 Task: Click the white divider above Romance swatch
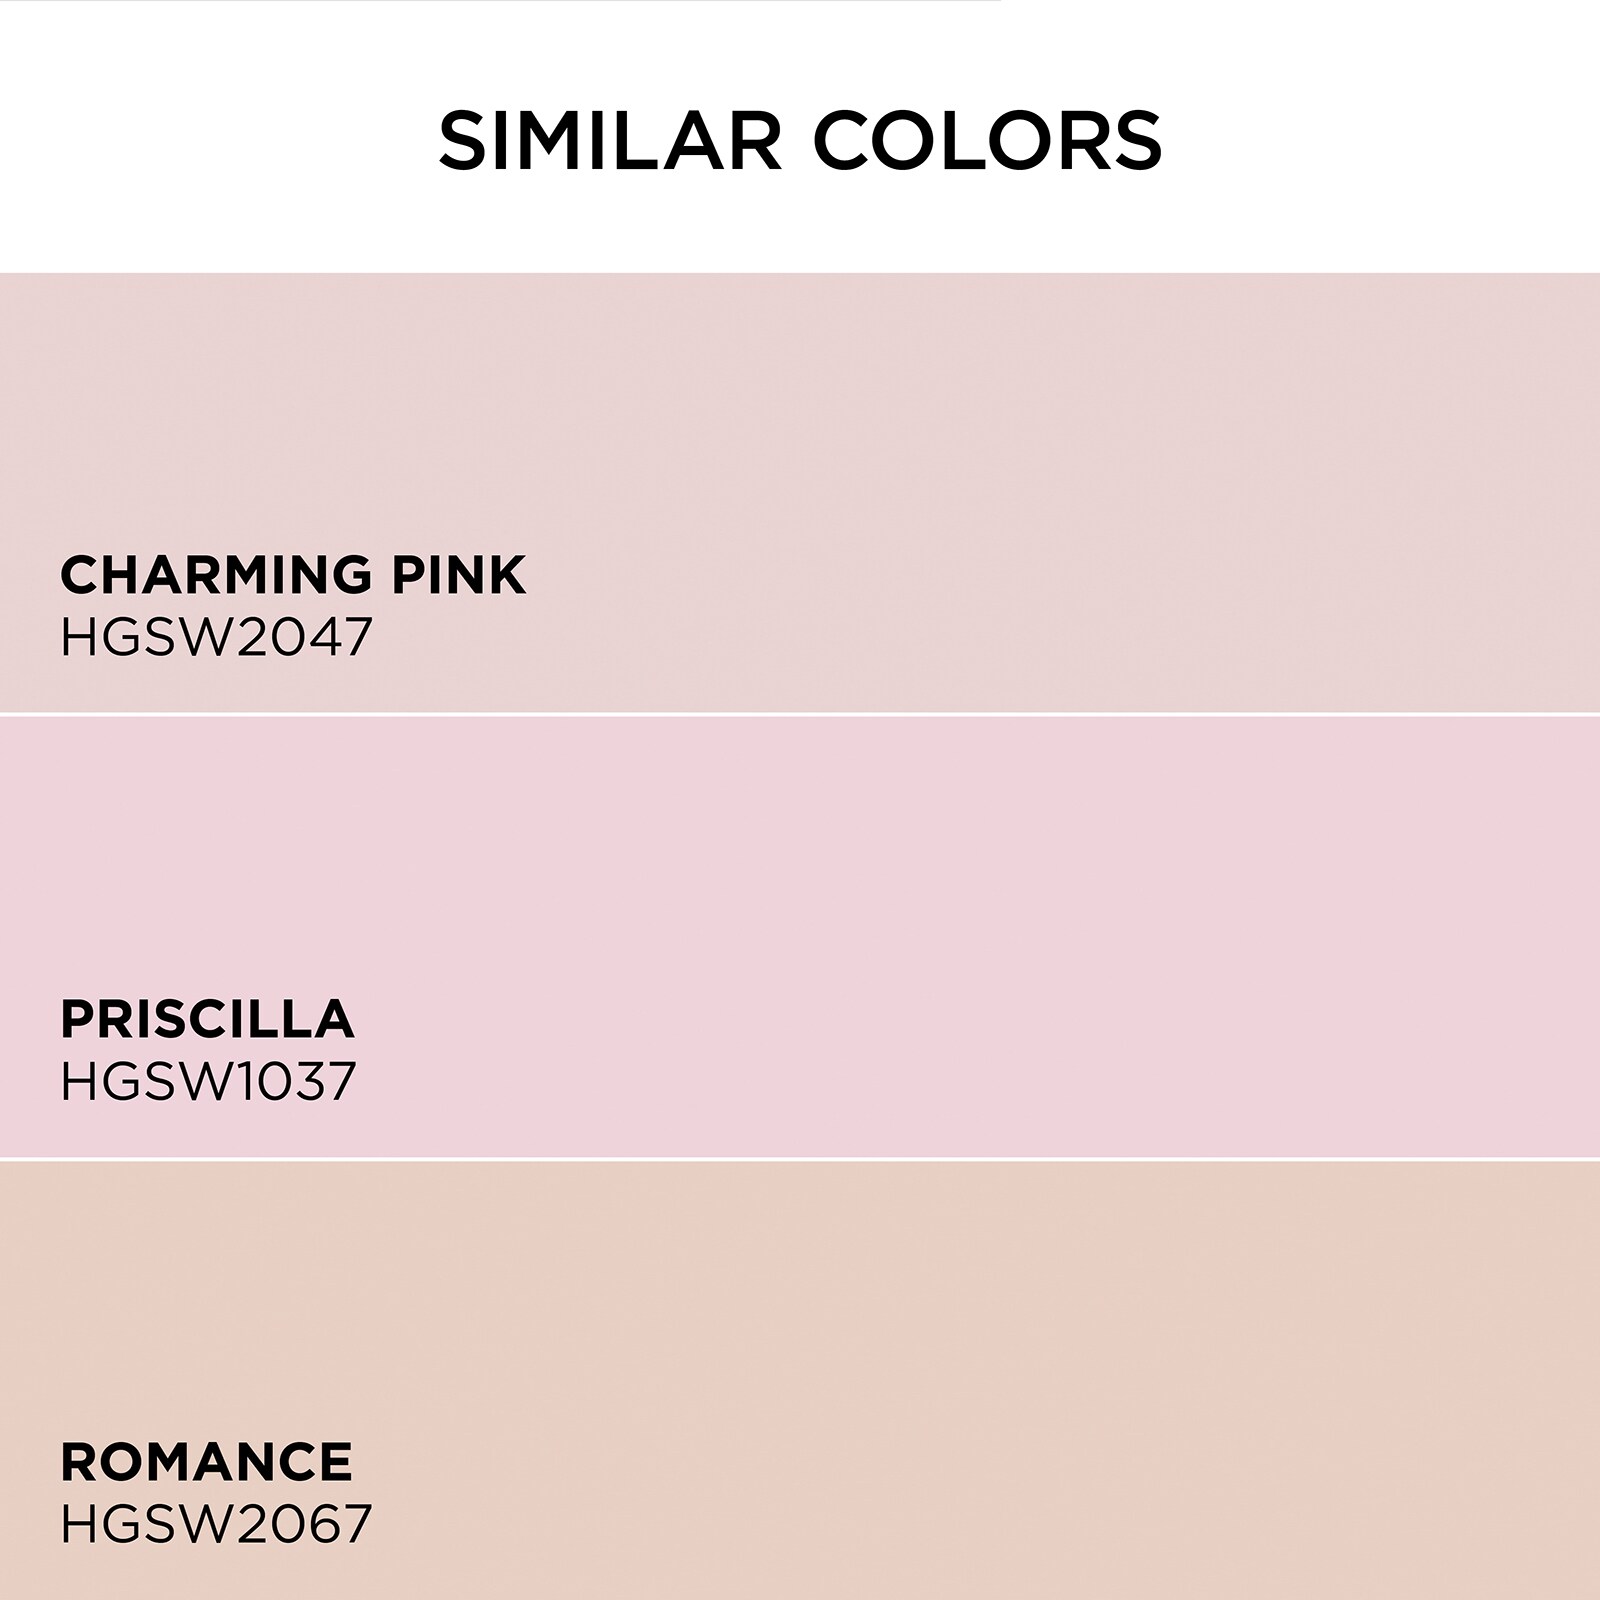pos(800,1160)
